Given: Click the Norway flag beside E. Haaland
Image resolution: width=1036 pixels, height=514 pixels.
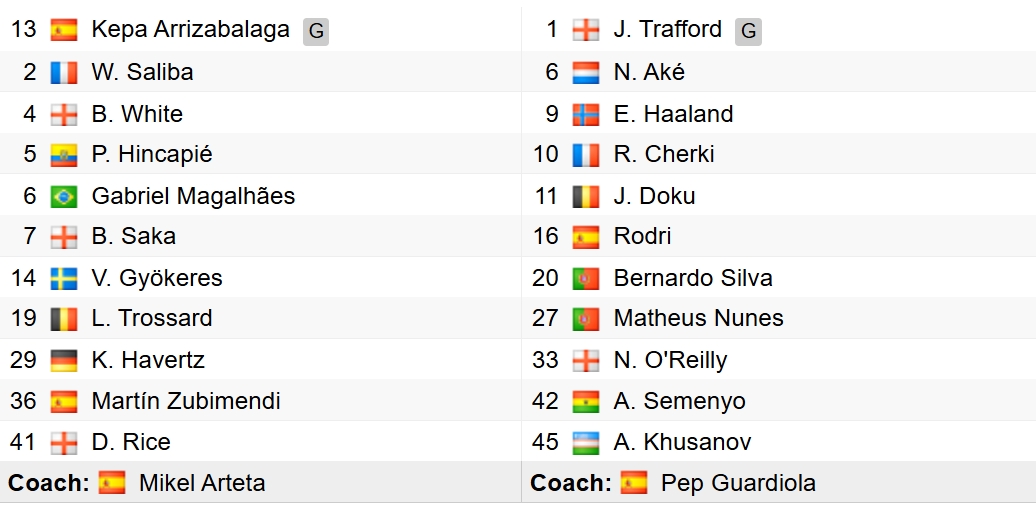Looking at the screenshot, I should pos(586,114).
